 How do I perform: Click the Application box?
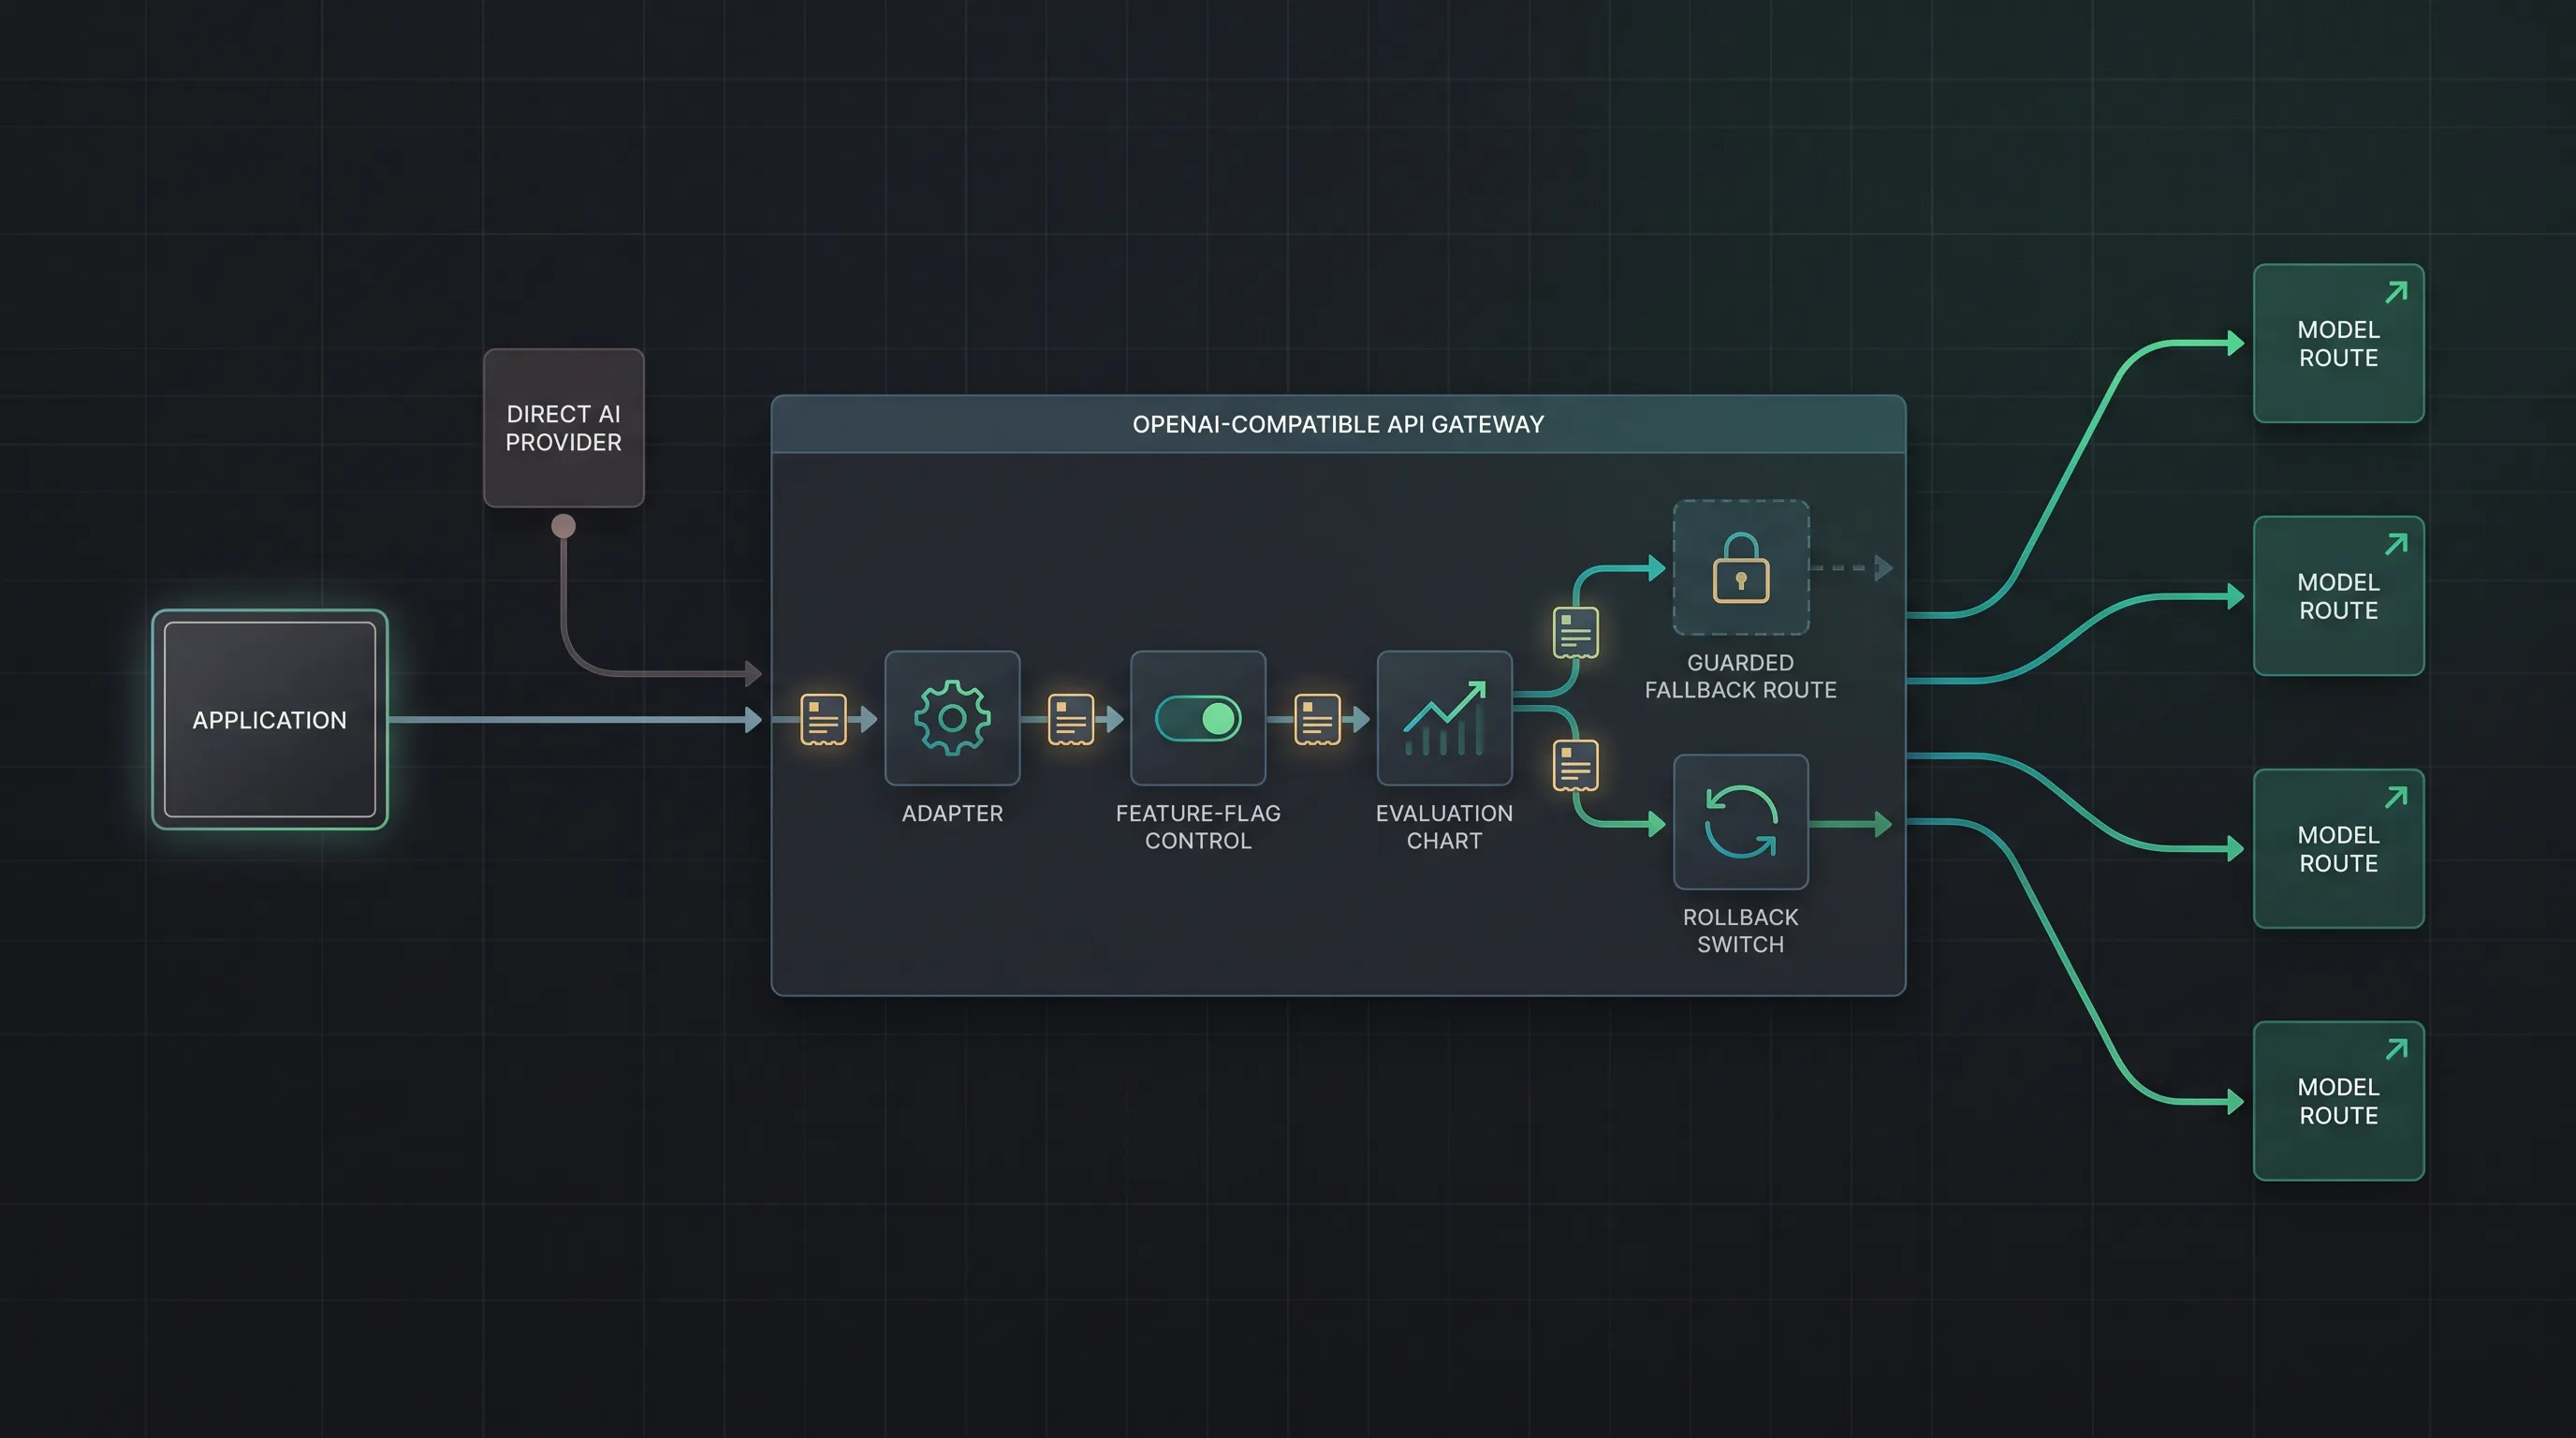(x=270, y=719)
